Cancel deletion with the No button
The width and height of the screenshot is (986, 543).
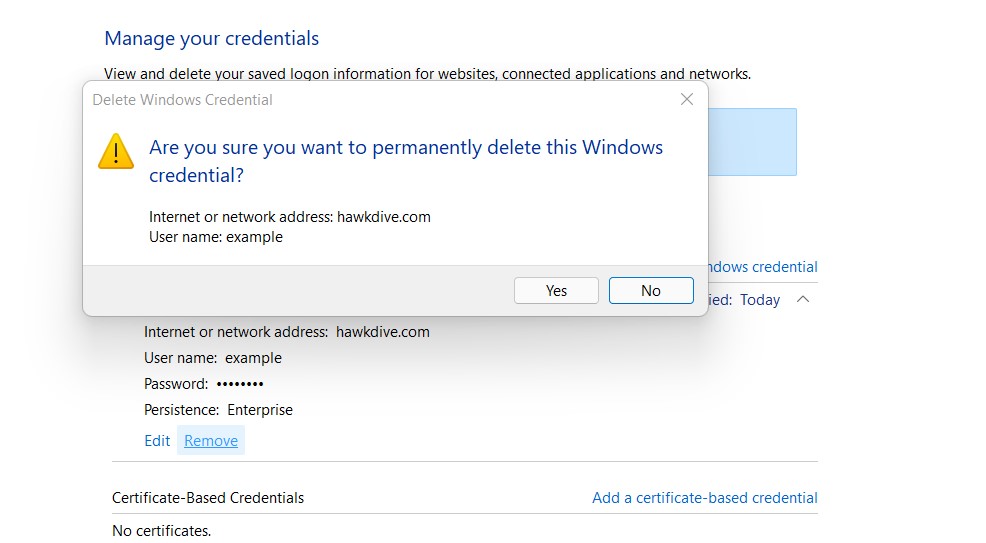(650, 290)
